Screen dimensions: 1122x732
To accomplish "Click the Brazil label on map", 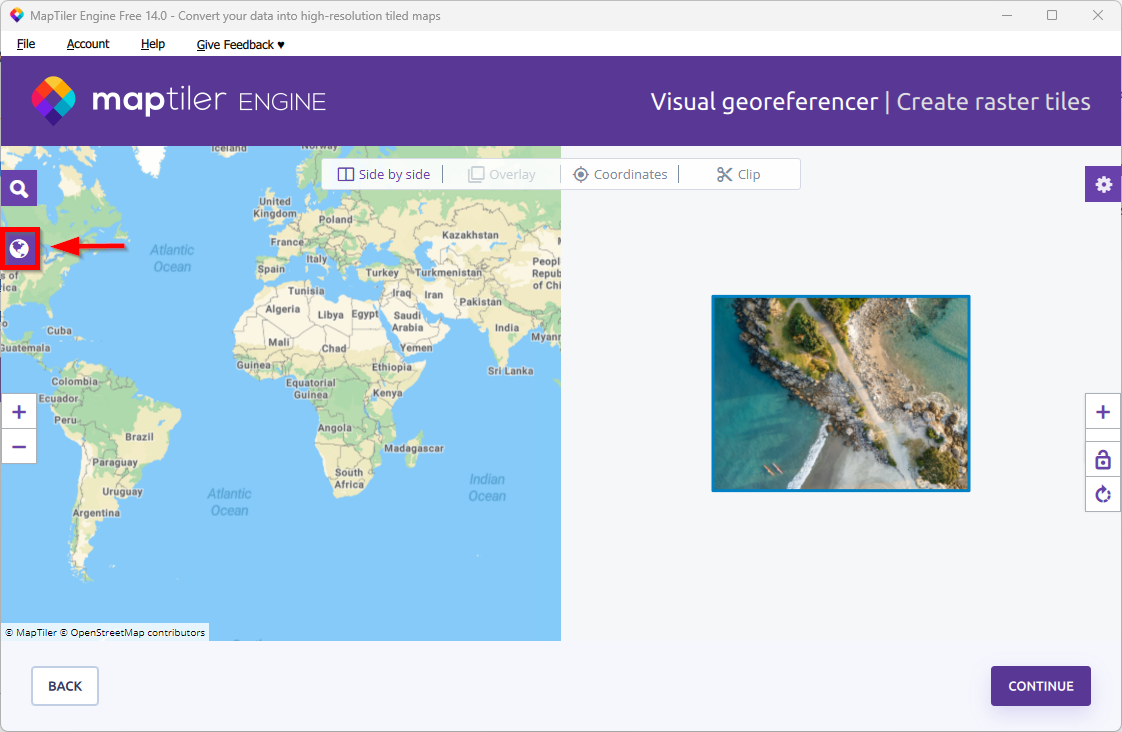I will [x=139, y=436].
